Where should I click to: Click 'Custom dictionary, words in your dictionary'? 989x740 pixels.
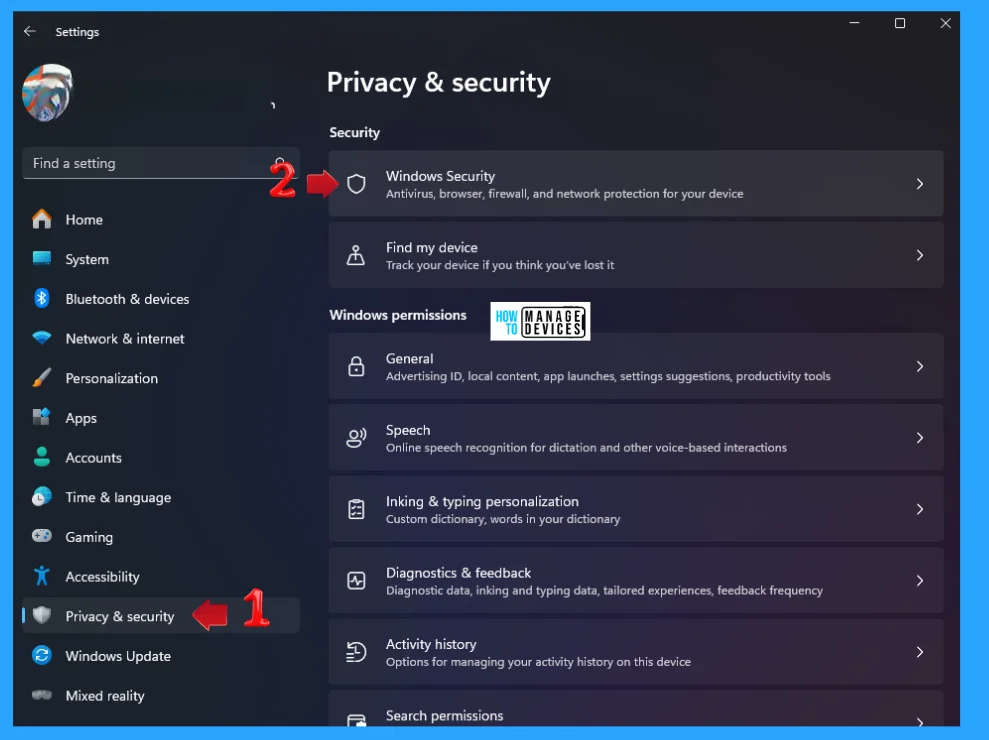[503, 519]
